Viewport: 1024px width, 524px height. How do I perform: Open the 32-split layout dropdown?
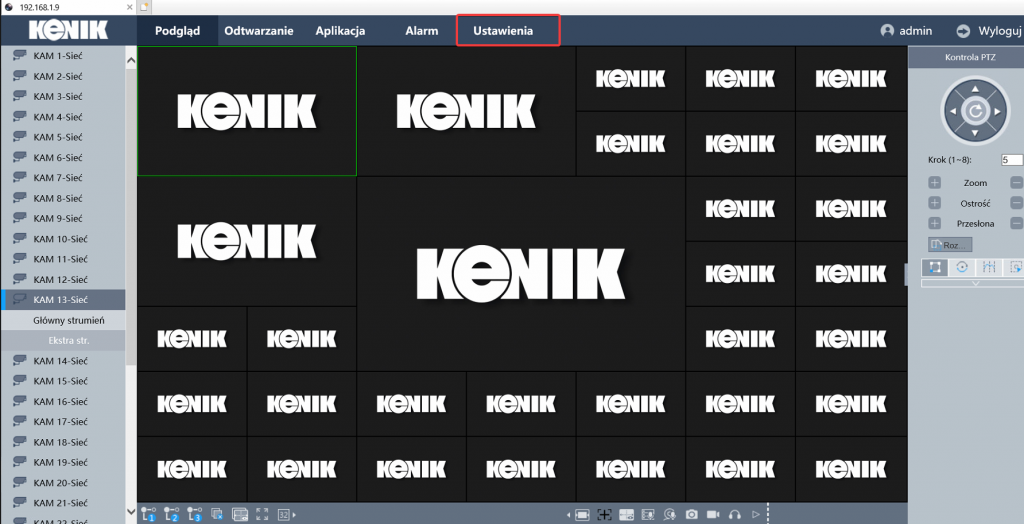(x=286, y=514)
